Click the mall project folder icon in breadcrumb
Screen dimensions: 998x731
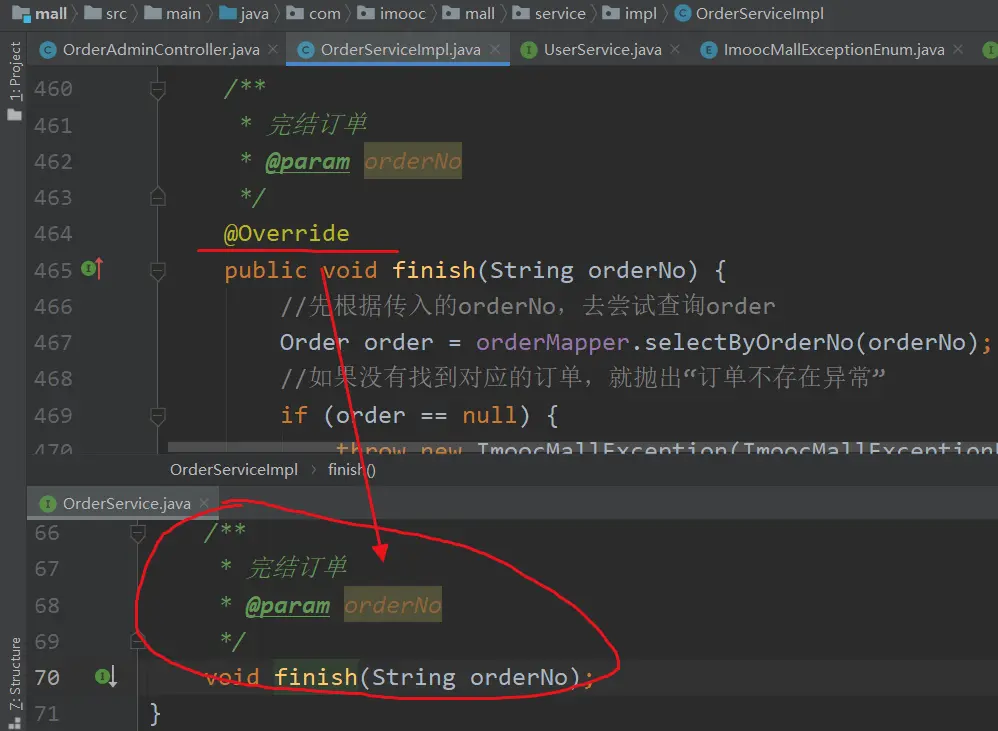(x=19, y=14)
